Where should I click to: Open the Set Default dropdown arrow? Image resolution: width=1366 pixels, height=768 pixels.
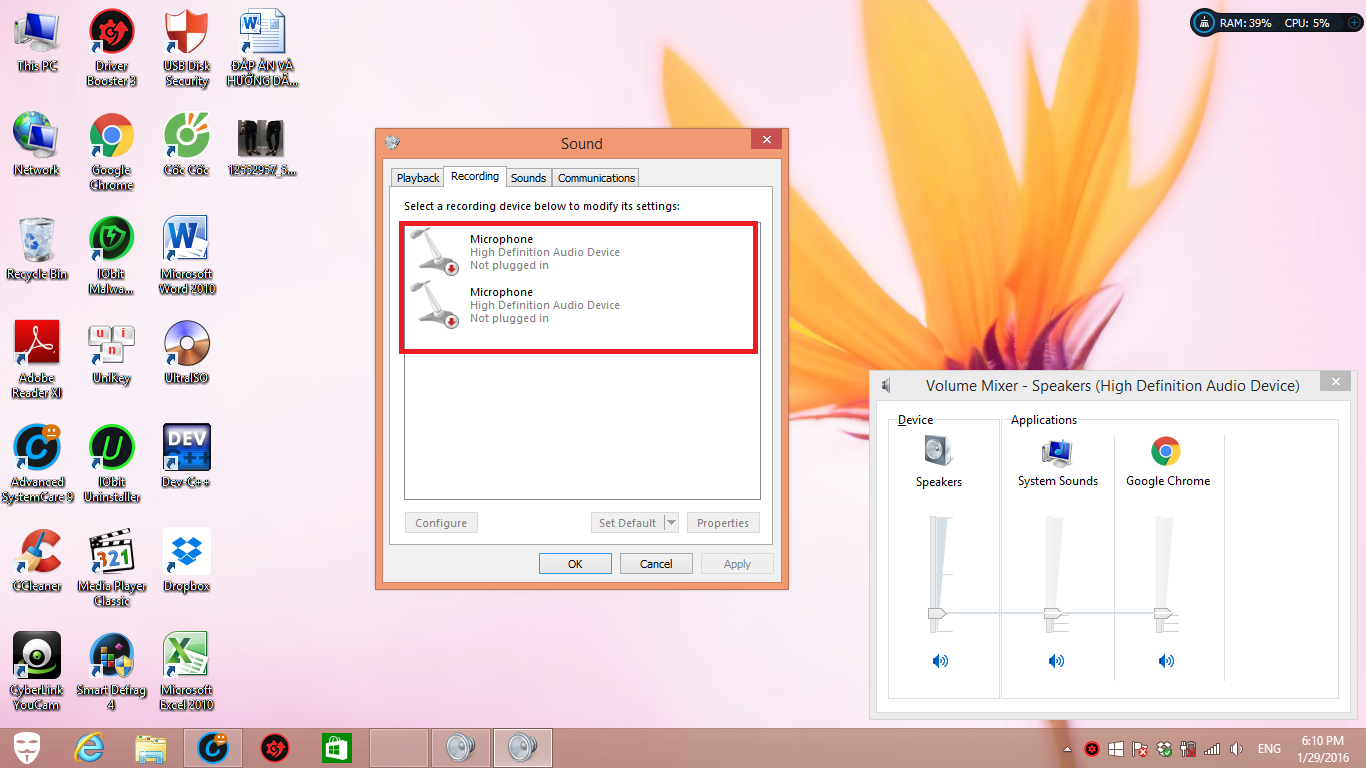tap(671, 523)
